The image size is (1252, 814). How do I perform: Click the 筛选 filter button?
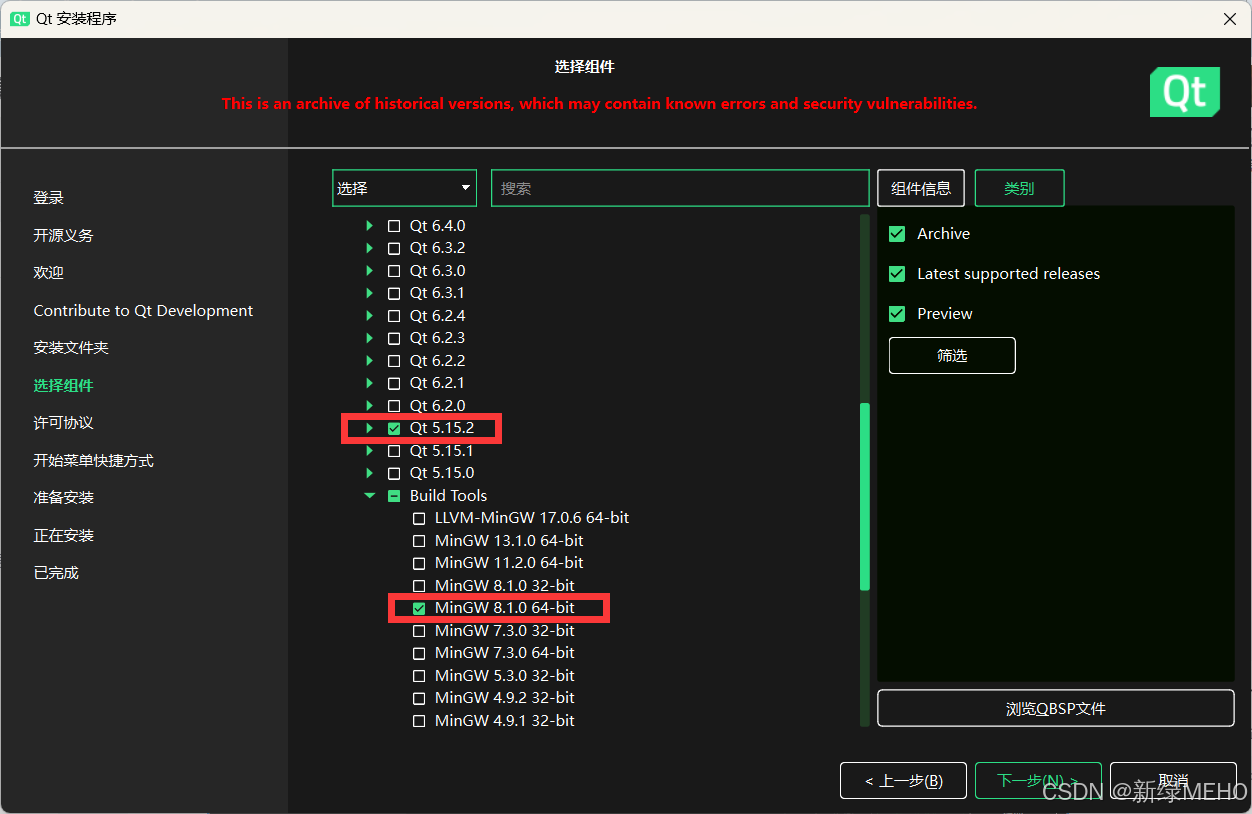952,355
